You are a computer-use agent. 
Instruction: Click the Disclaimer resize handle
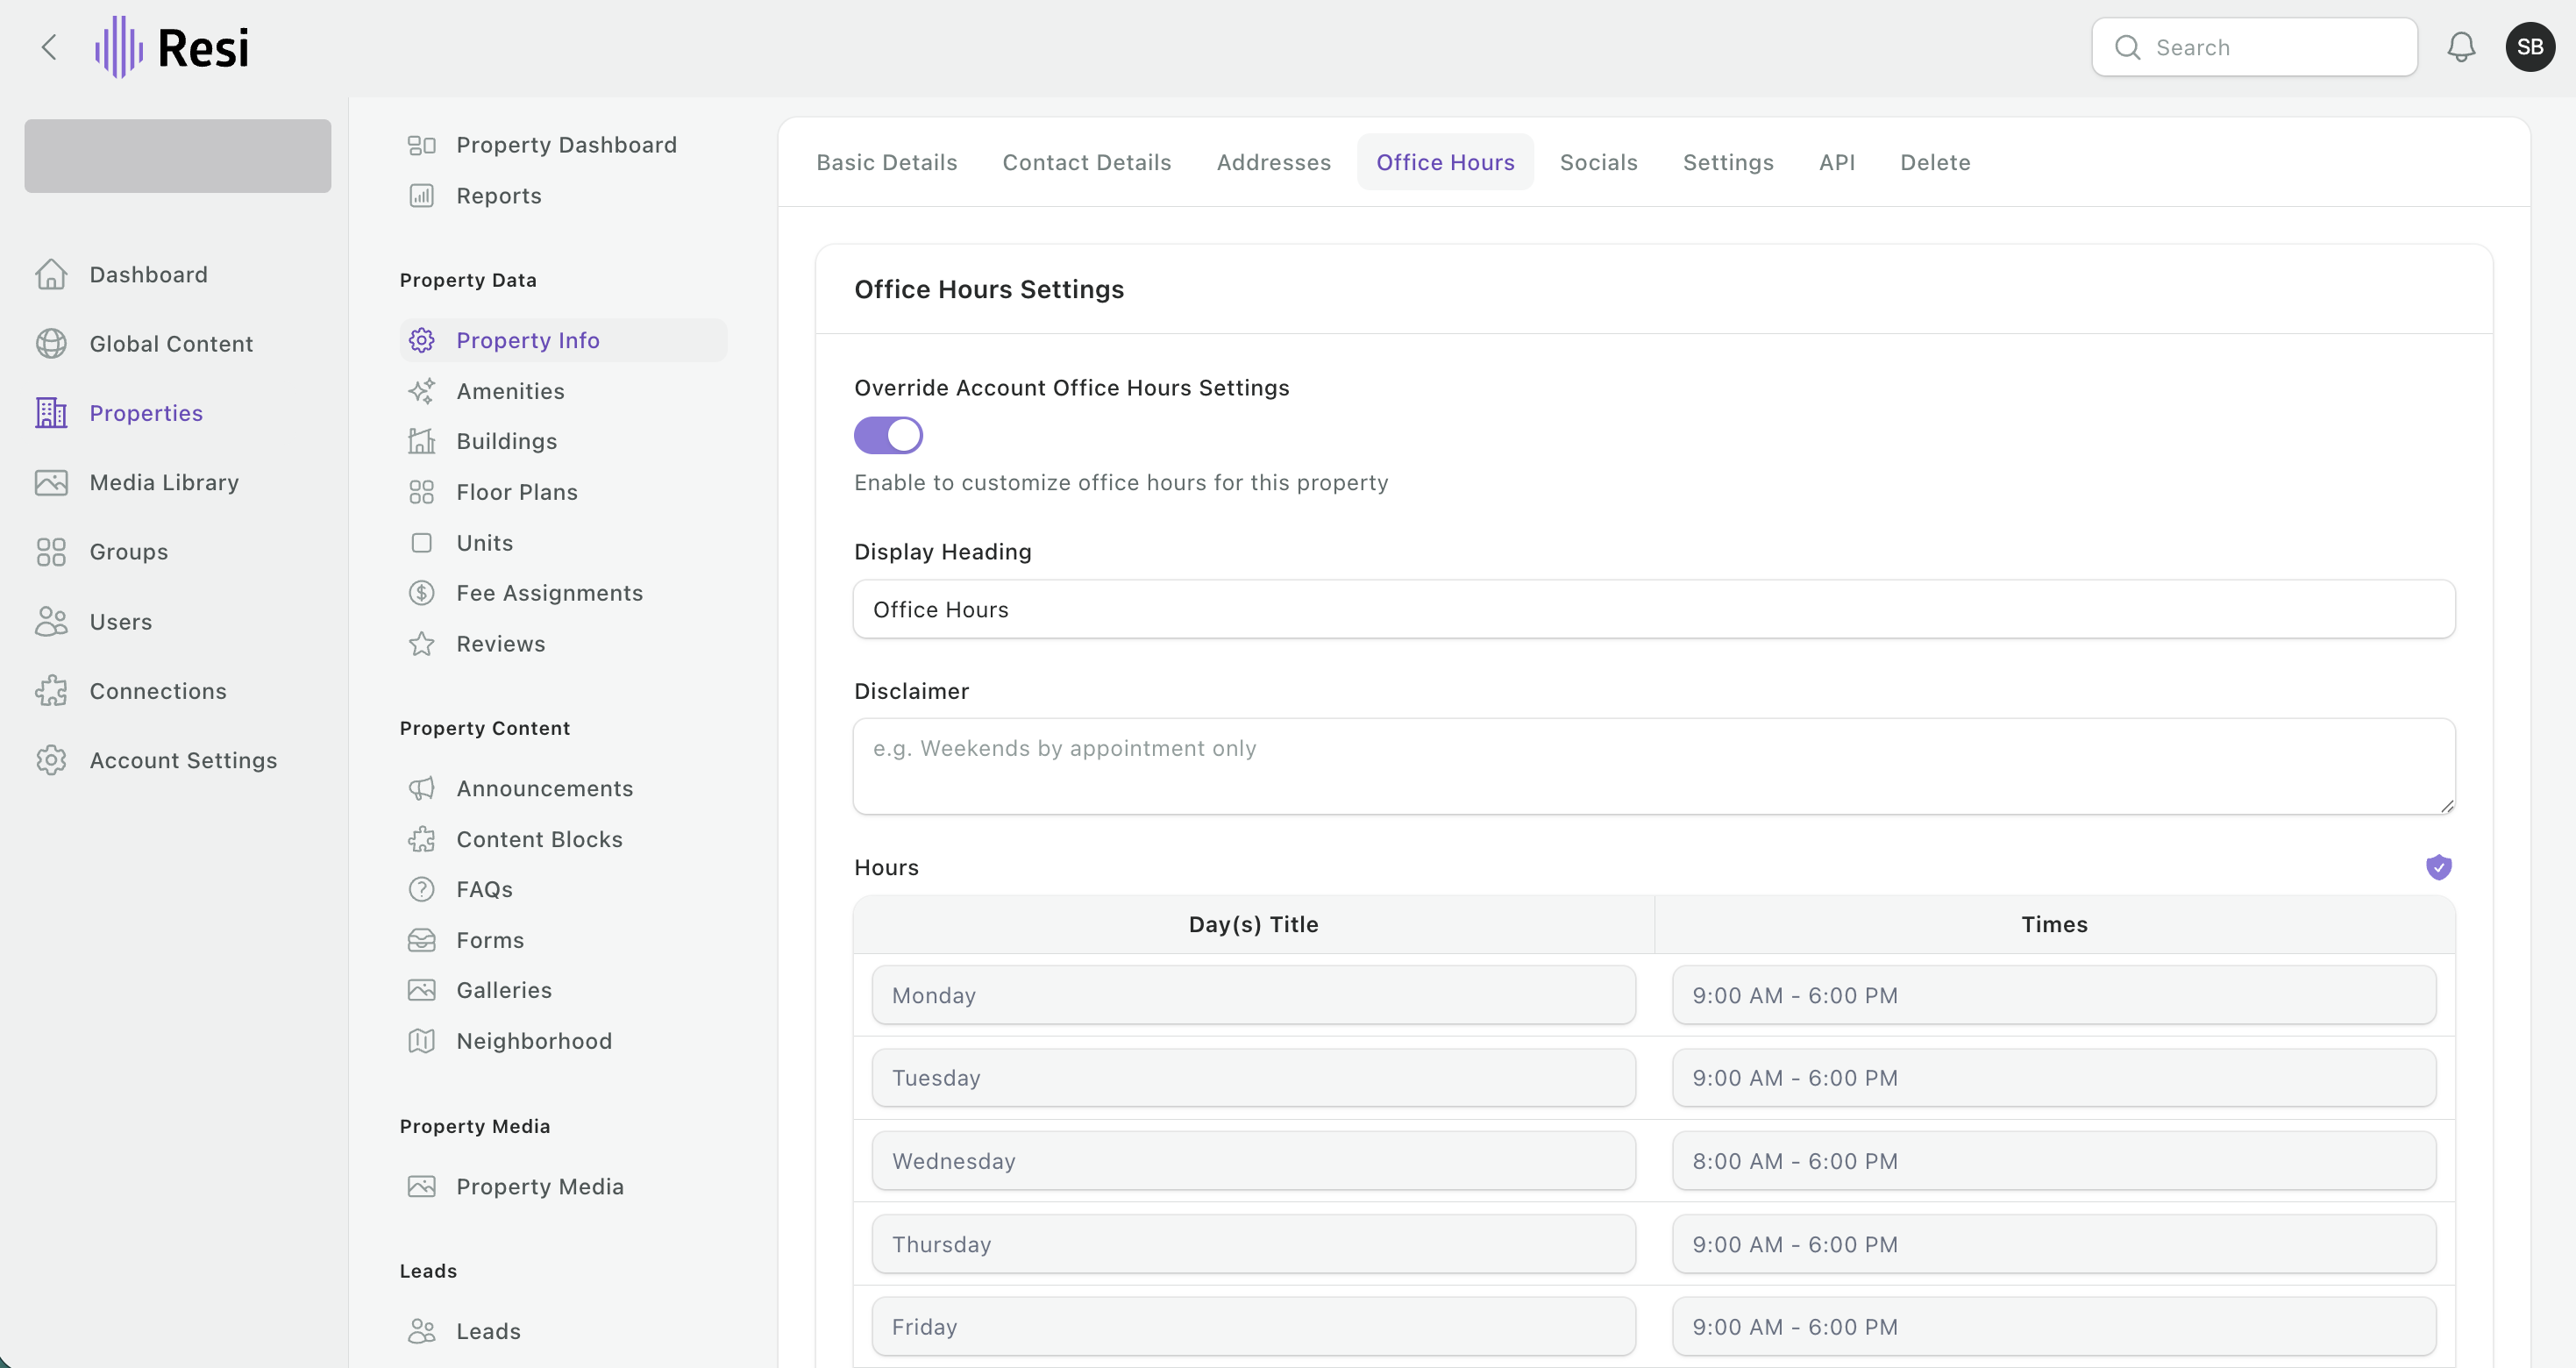(x=2446, y=805)
